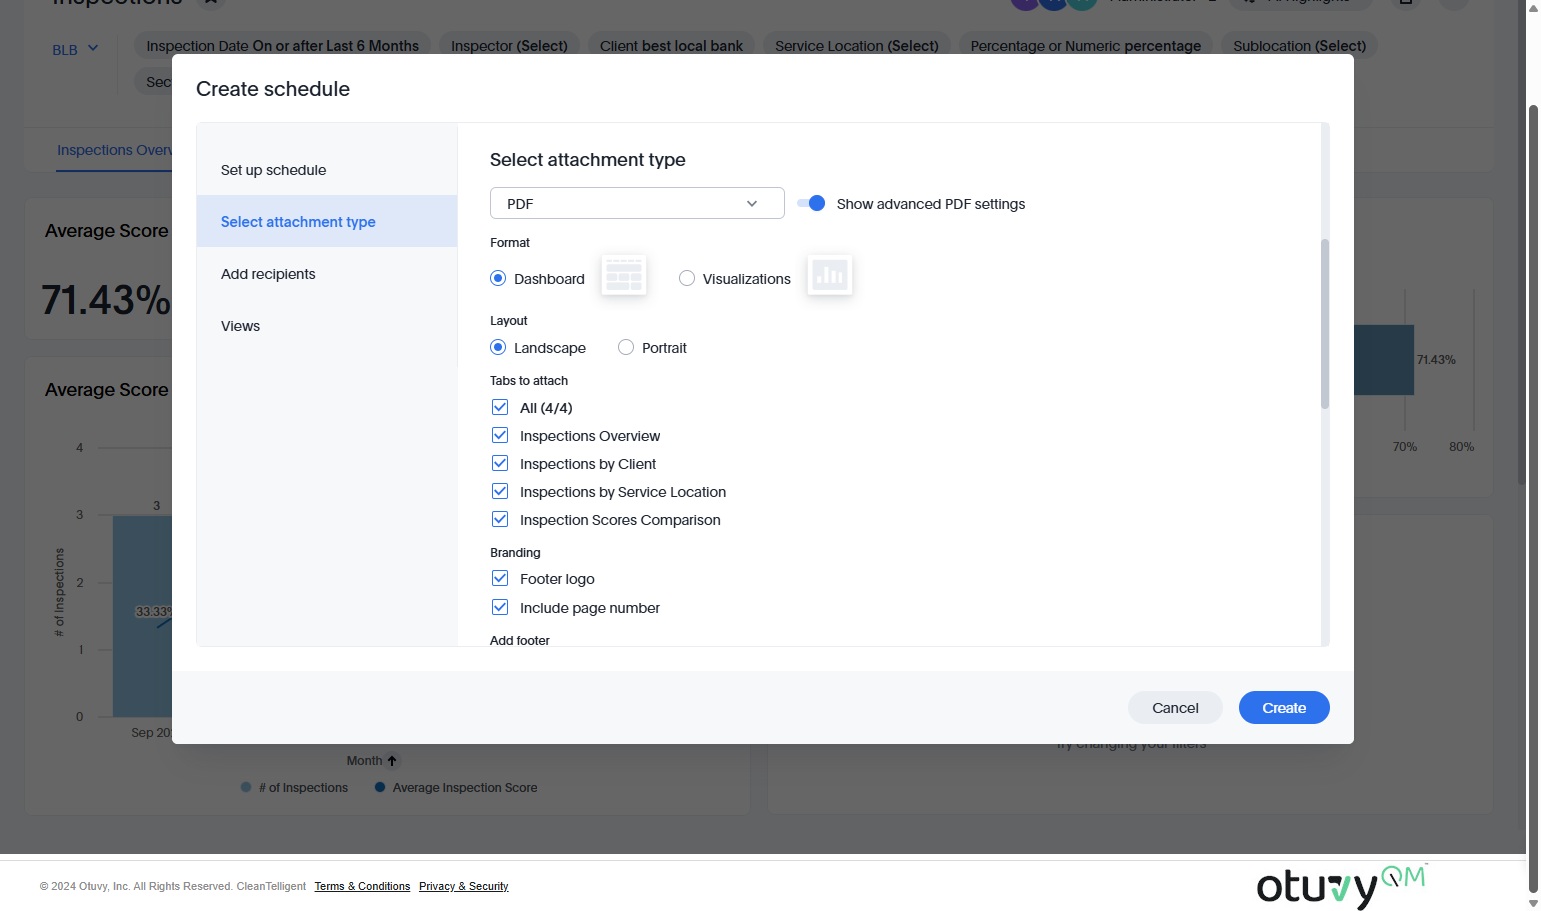Screen dimensions: 1541x911
Task: Uncheck Inspections Overview checkbox
Action: coord(500,435)
